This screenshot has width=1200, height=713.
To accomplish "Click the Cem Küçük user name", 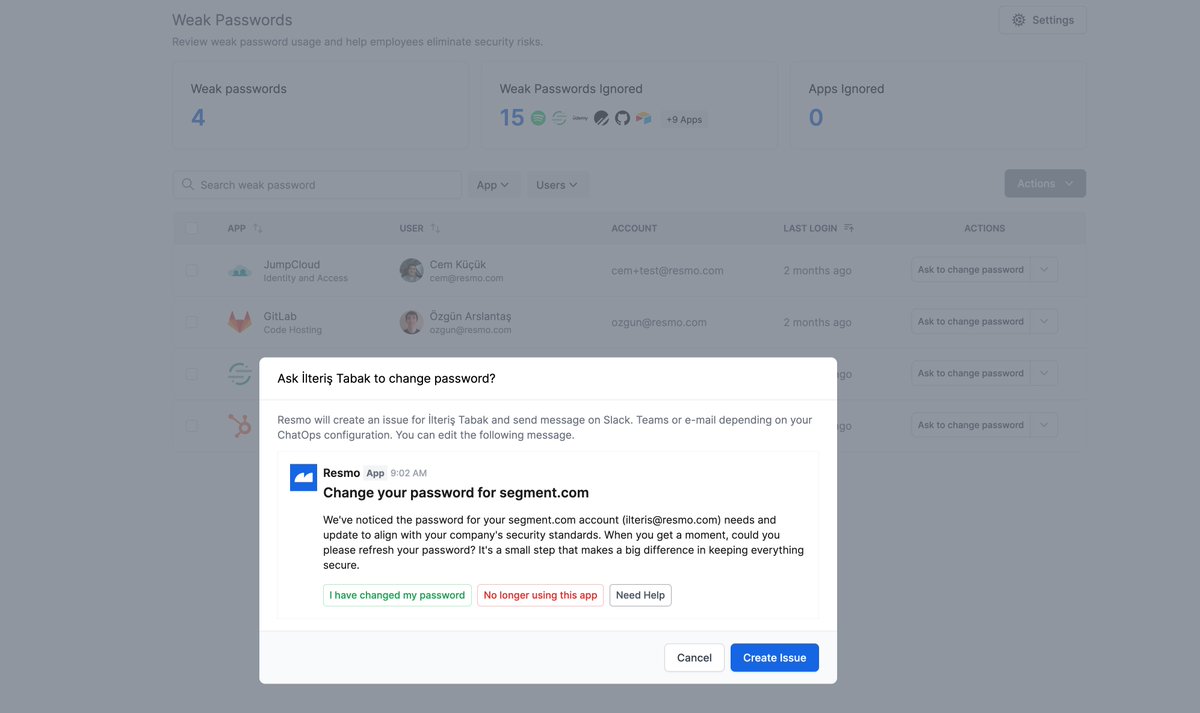I will (458, 265).
